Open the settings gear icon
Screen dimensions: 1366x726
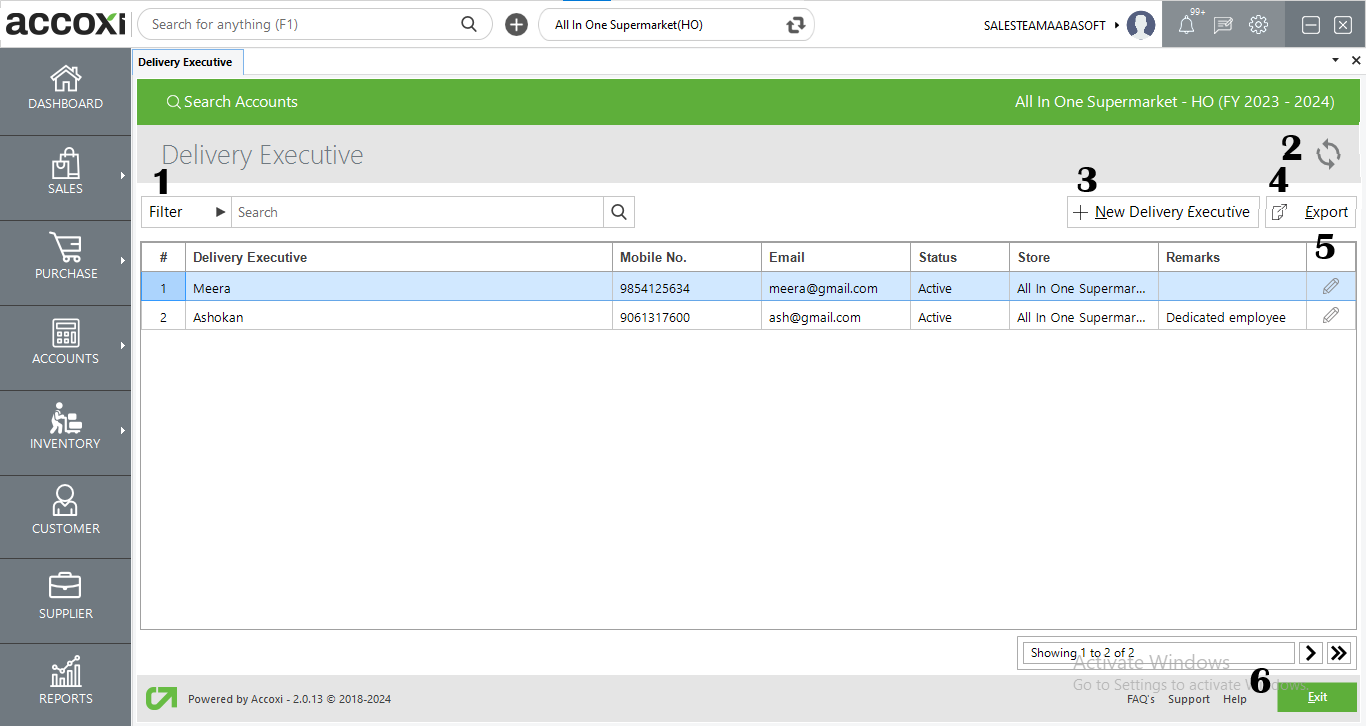tap(1258, 25)
